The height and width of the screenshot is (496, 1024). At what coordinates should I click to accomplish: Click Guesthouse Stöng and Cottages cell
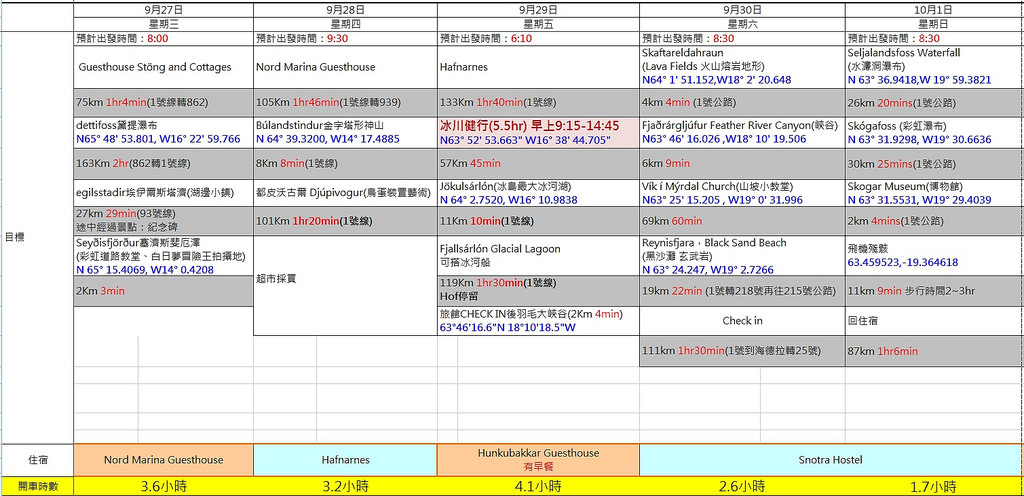click(163, 67)
